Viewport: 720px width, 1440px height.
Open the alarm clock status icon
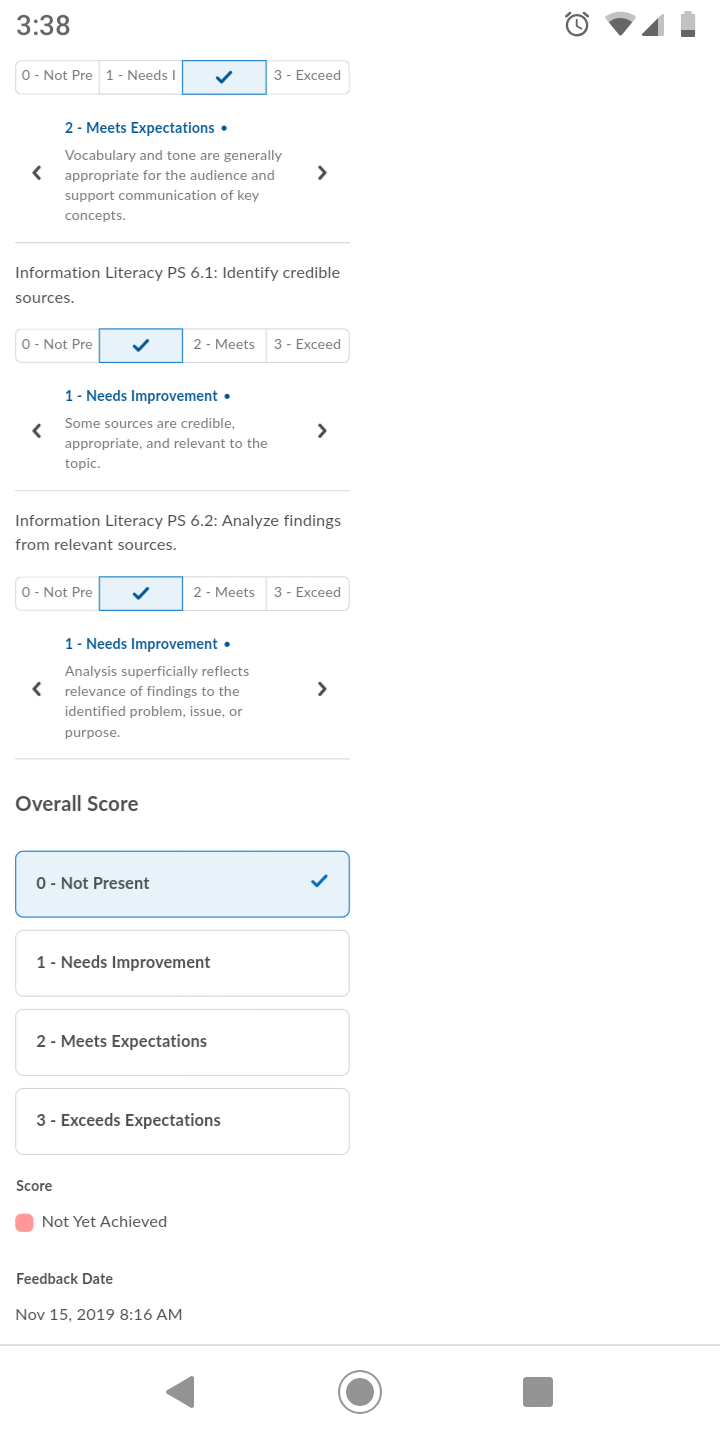tap(577, 24)
